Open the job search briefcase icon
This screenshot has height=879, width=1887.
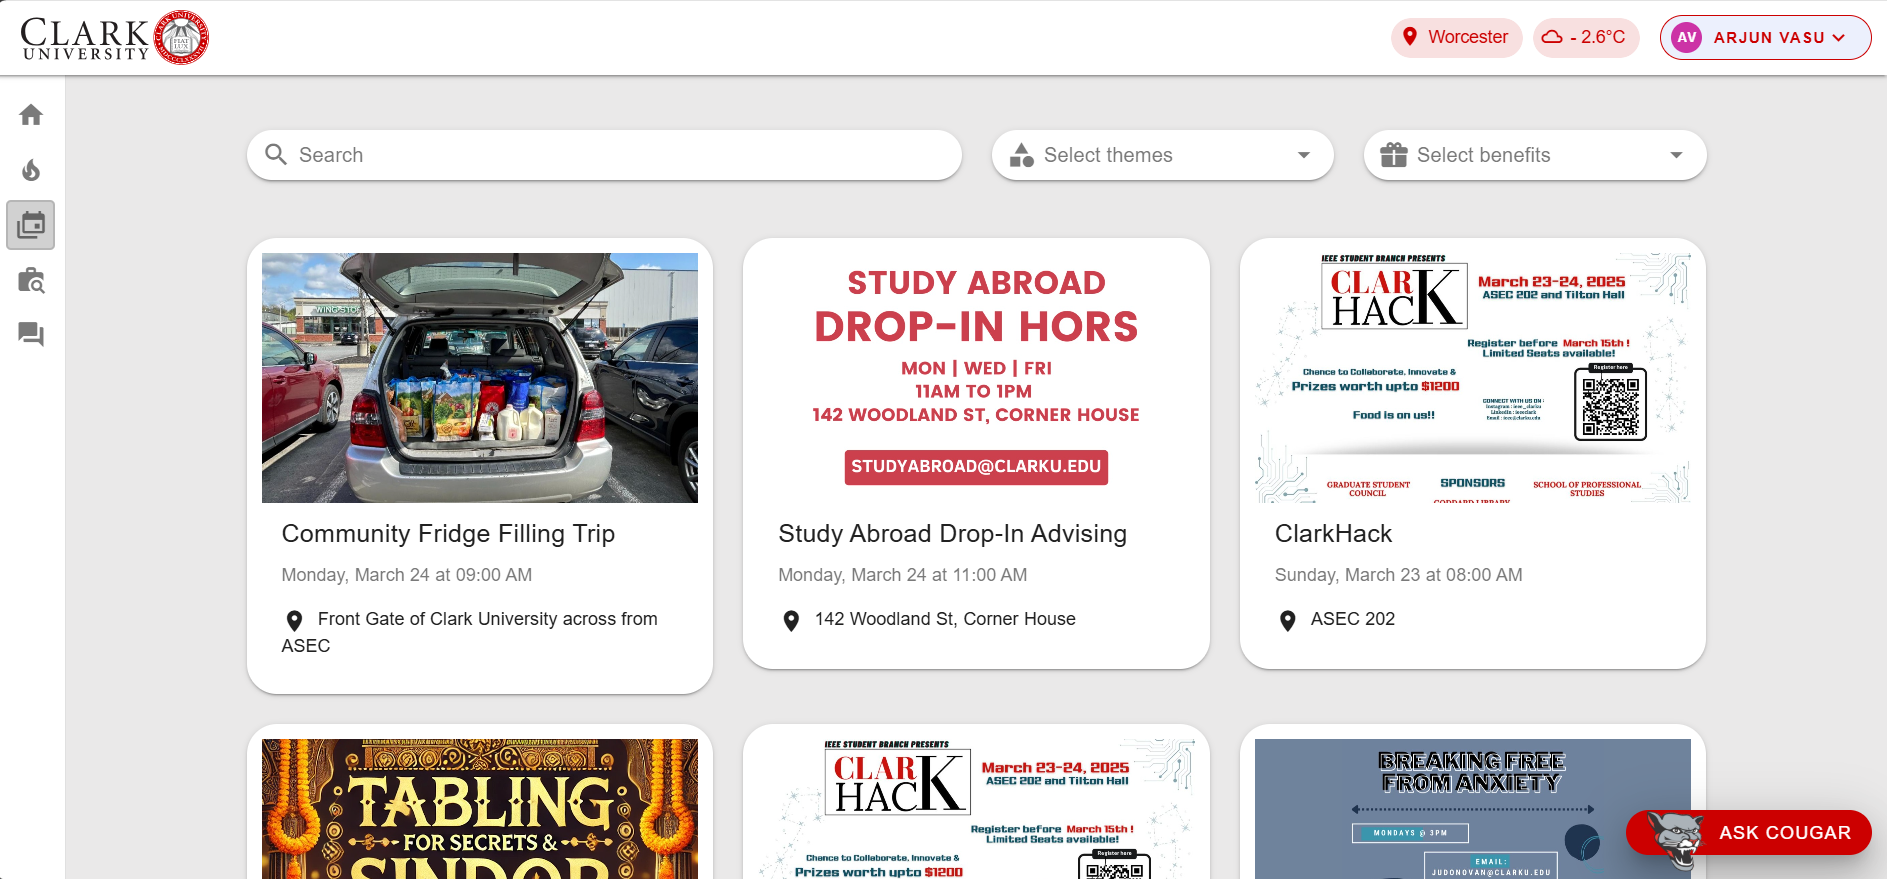point(31,280)
